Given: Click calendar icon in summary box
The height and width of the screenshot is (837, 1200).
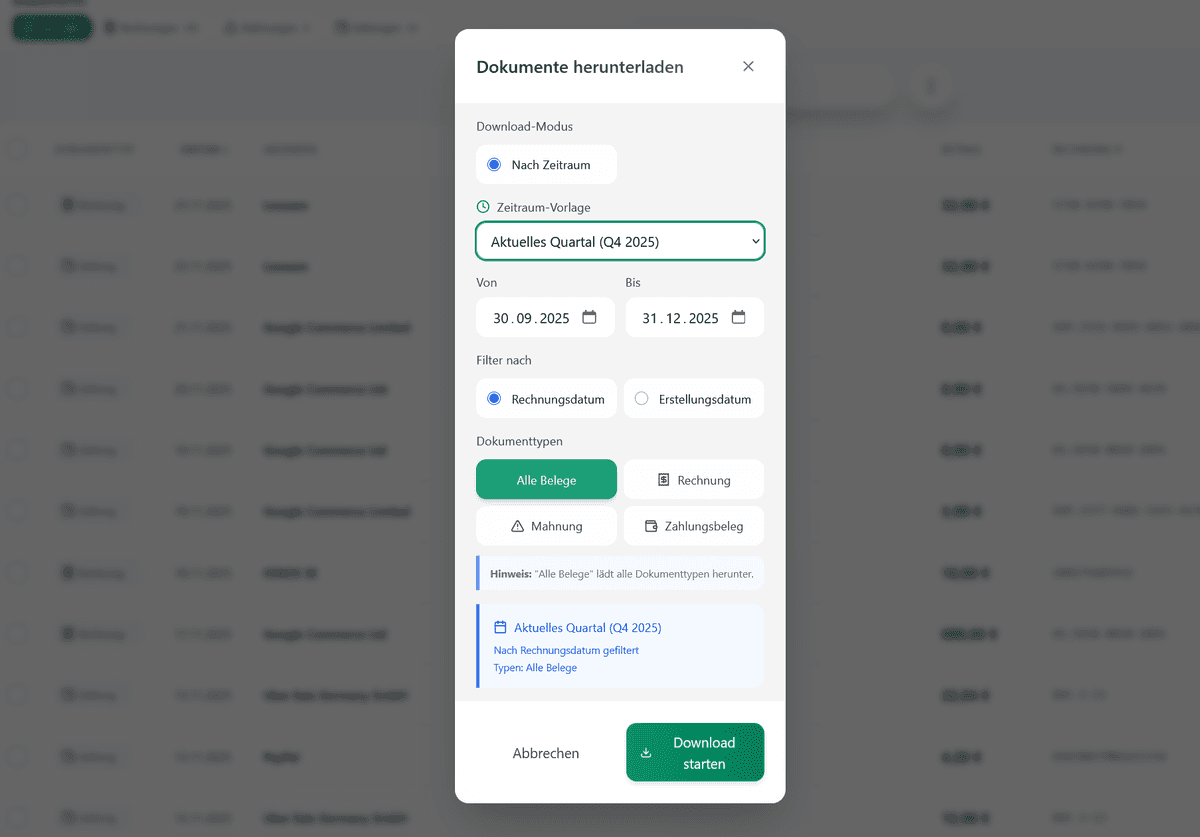Looking at the screenshot, I should point(500,628).
